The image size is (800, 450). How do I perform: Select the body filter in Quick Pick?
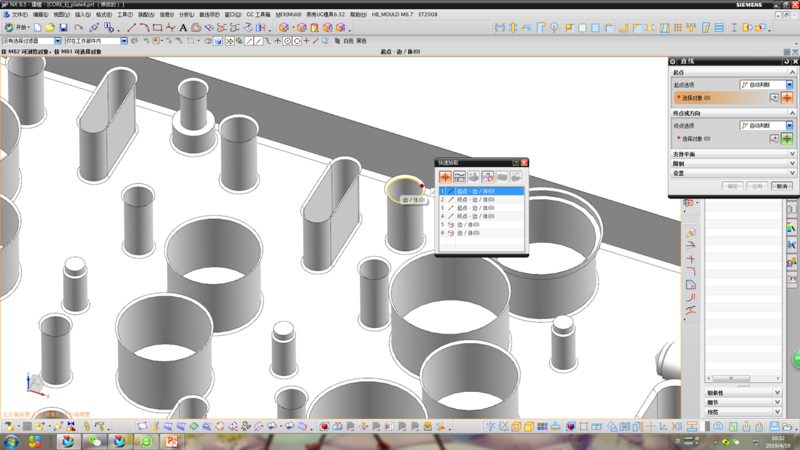tap(502, 177)
